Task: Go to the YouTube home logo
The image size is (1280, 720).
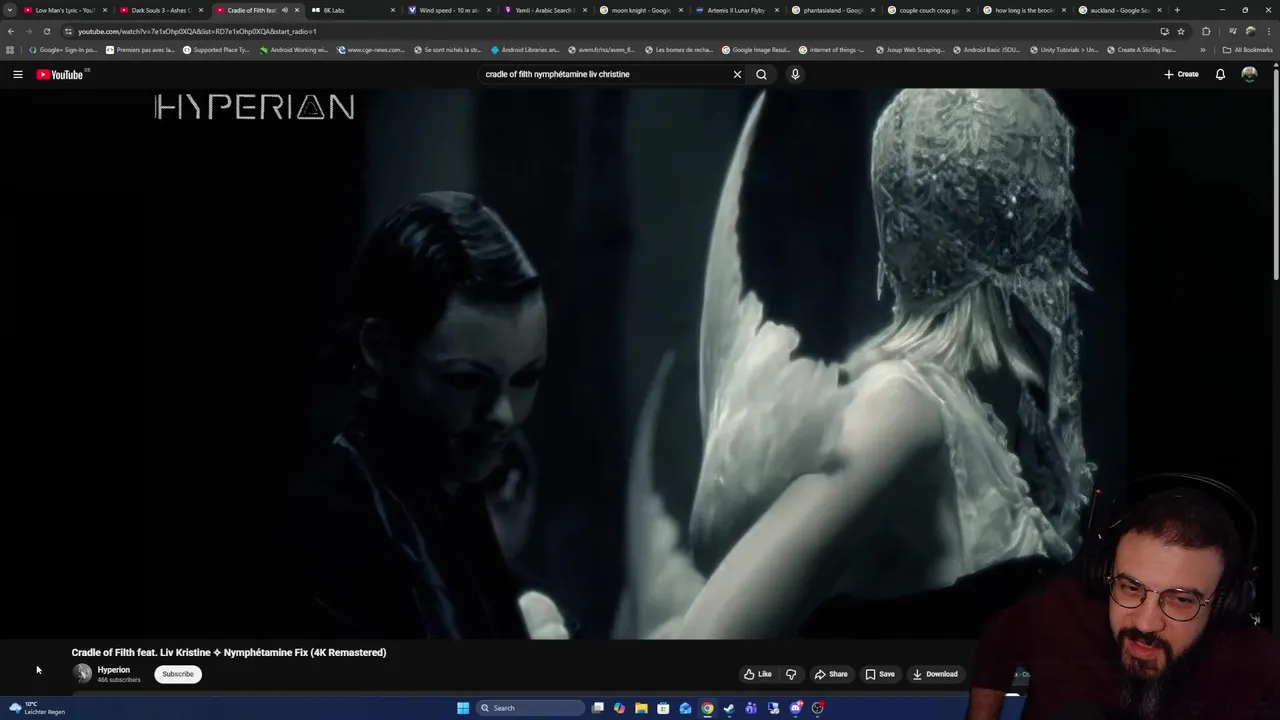Action: coord(60,74)
